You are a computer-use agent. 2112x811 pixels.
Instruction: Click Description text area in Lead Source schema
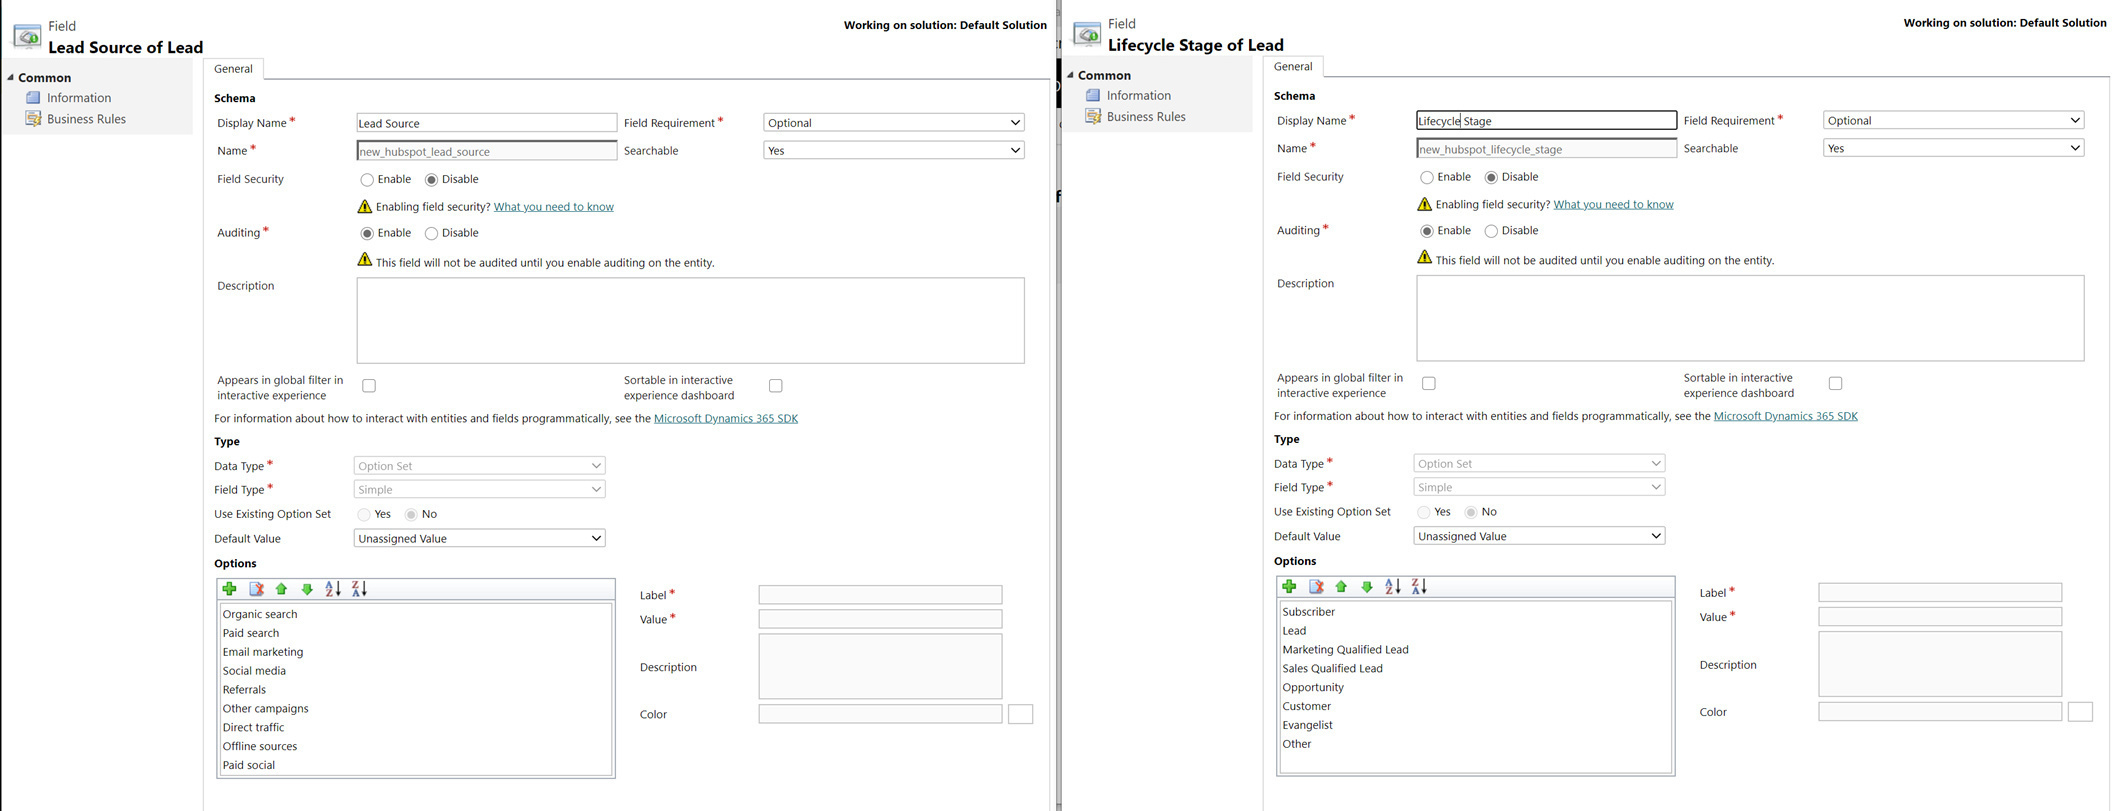point(691,321)
